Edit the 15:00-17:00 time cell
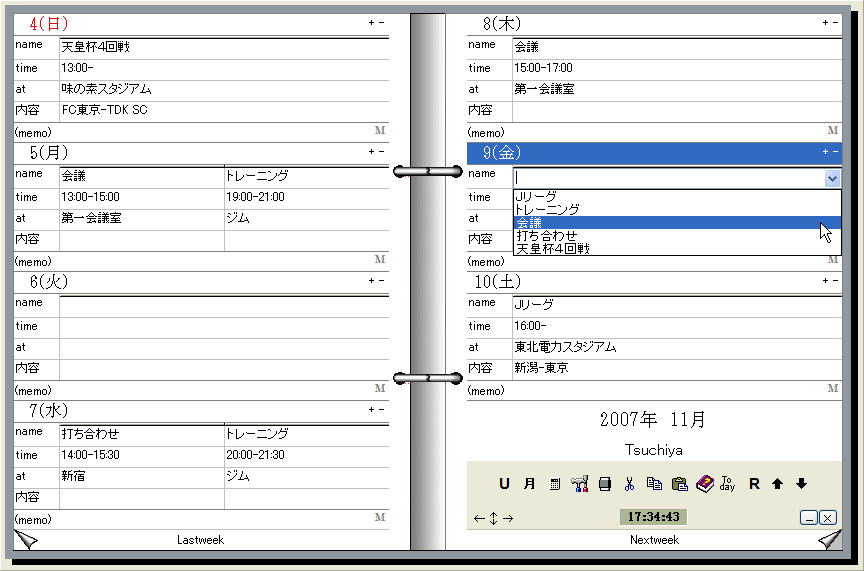 (677, 70)
